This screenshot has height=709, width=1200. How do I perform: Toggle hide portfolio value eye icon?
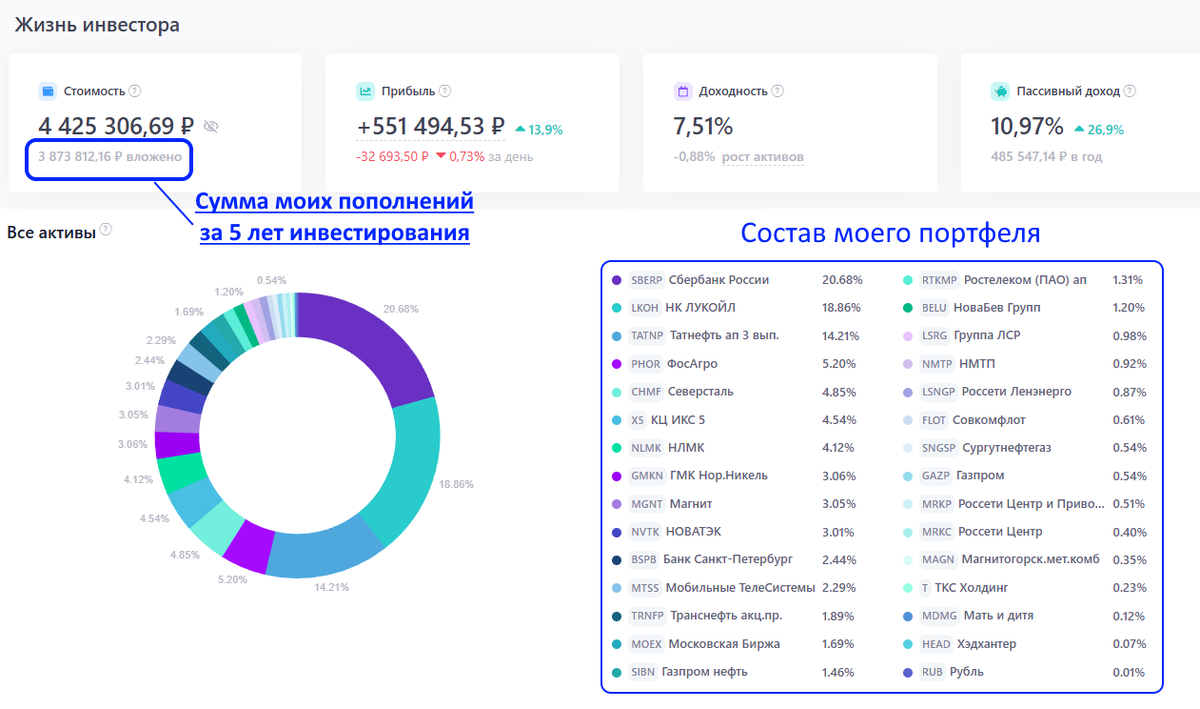pyautogui.click(x=210, y=127)
